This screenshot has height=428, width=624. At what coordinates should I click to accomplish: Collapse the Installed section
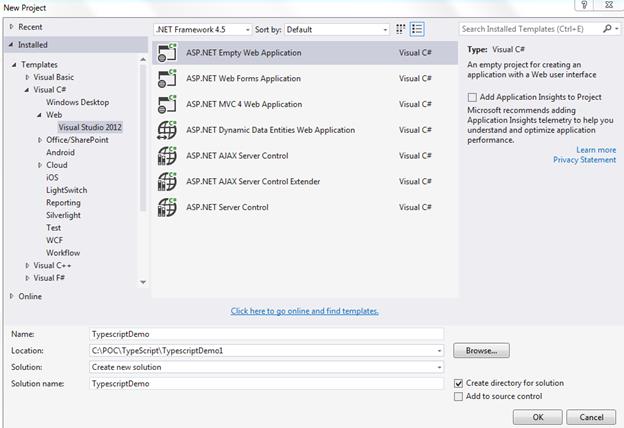11,45
